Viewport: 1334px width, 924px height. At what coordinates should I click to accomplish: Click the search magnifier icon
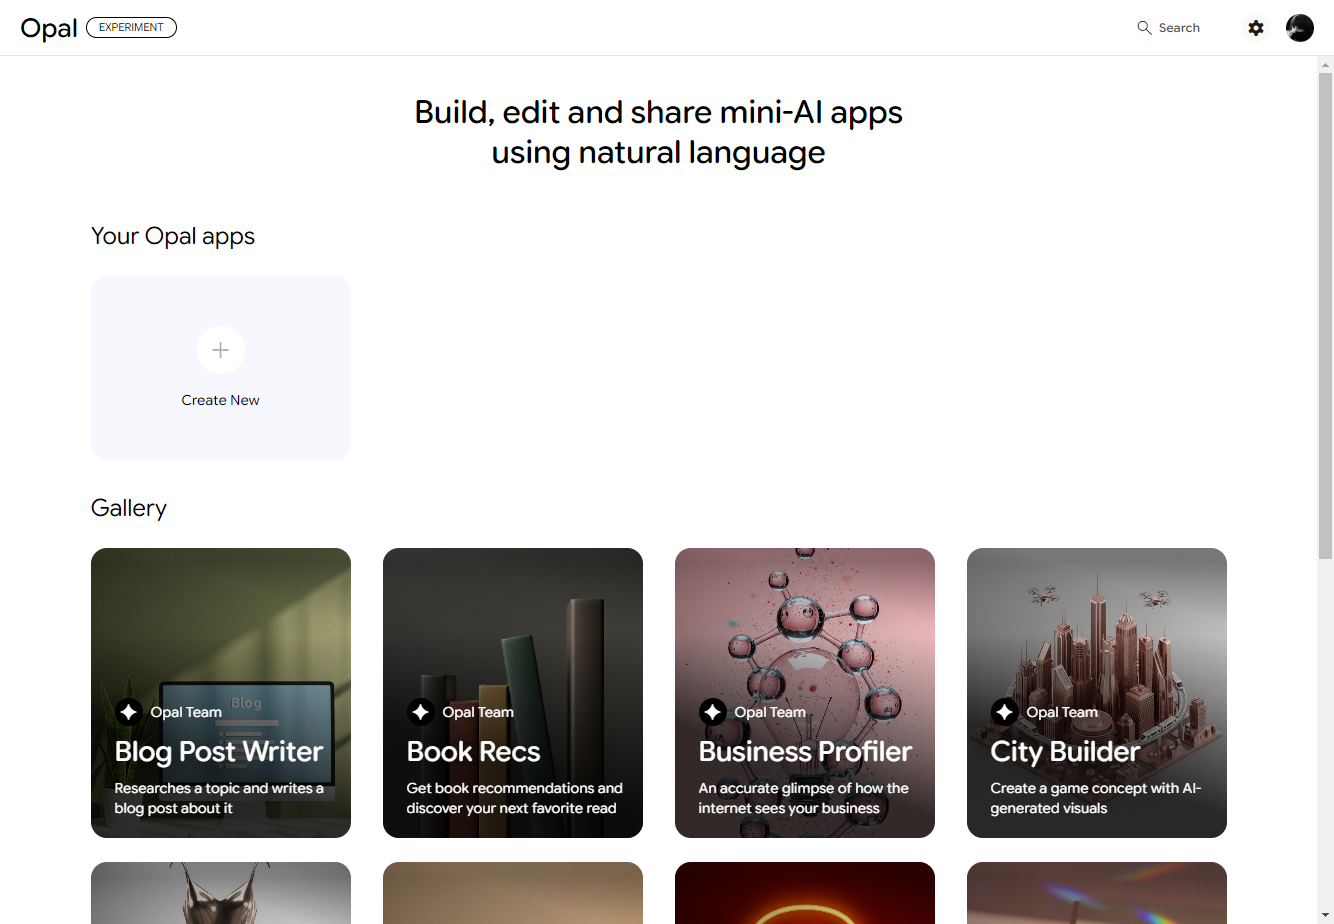(1144, 28)
